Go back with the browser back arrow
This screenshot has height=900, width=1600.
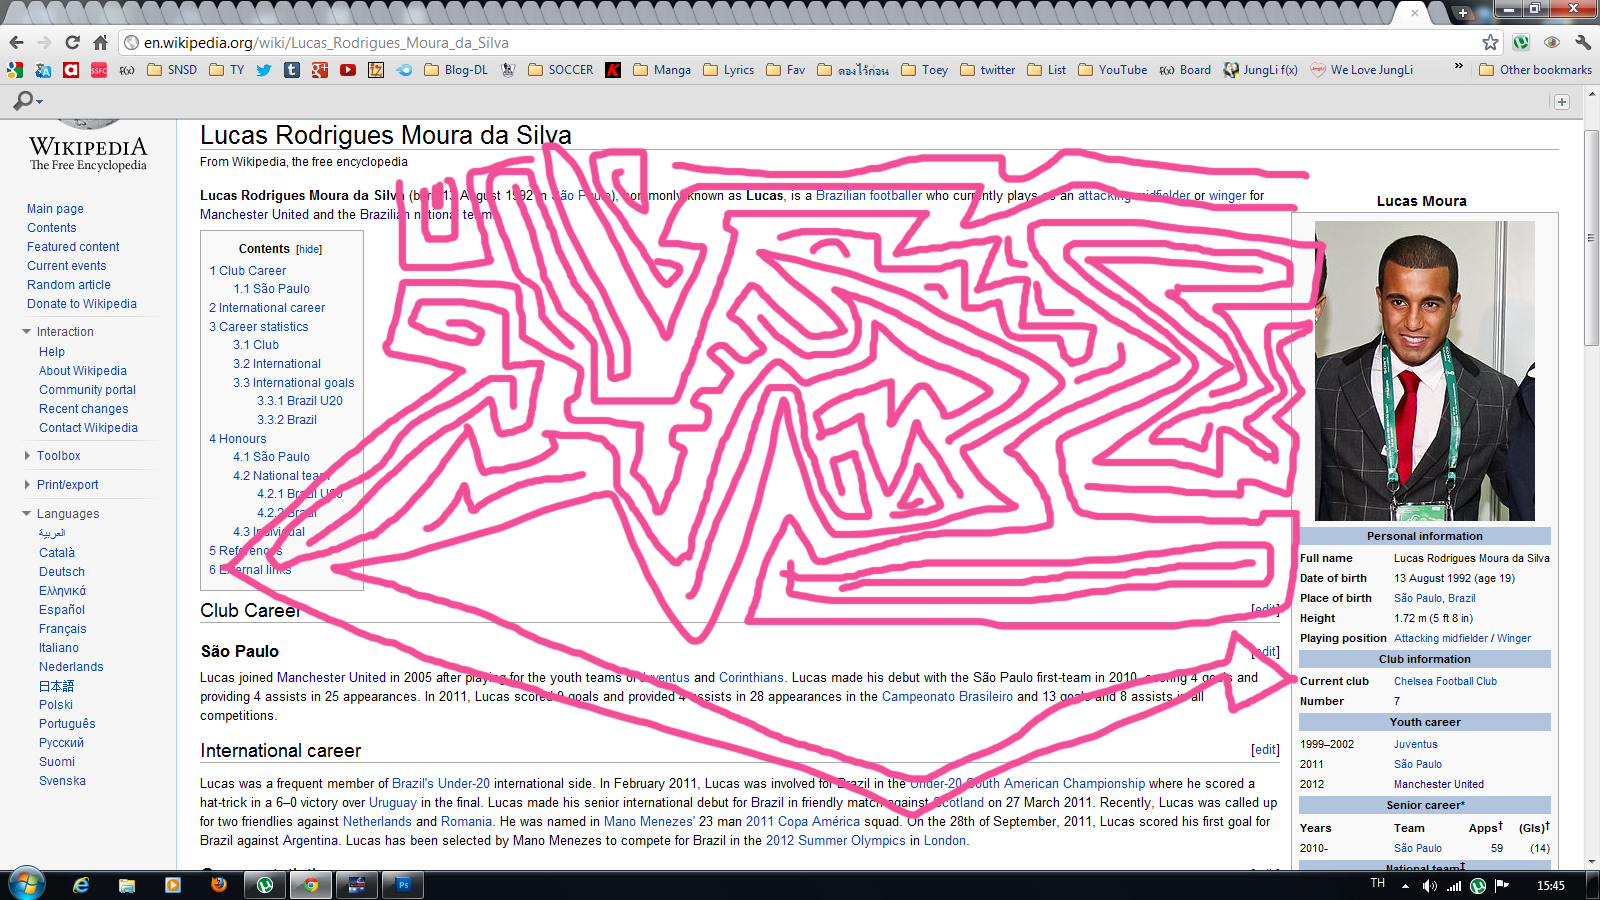click(x=16, y=42)
